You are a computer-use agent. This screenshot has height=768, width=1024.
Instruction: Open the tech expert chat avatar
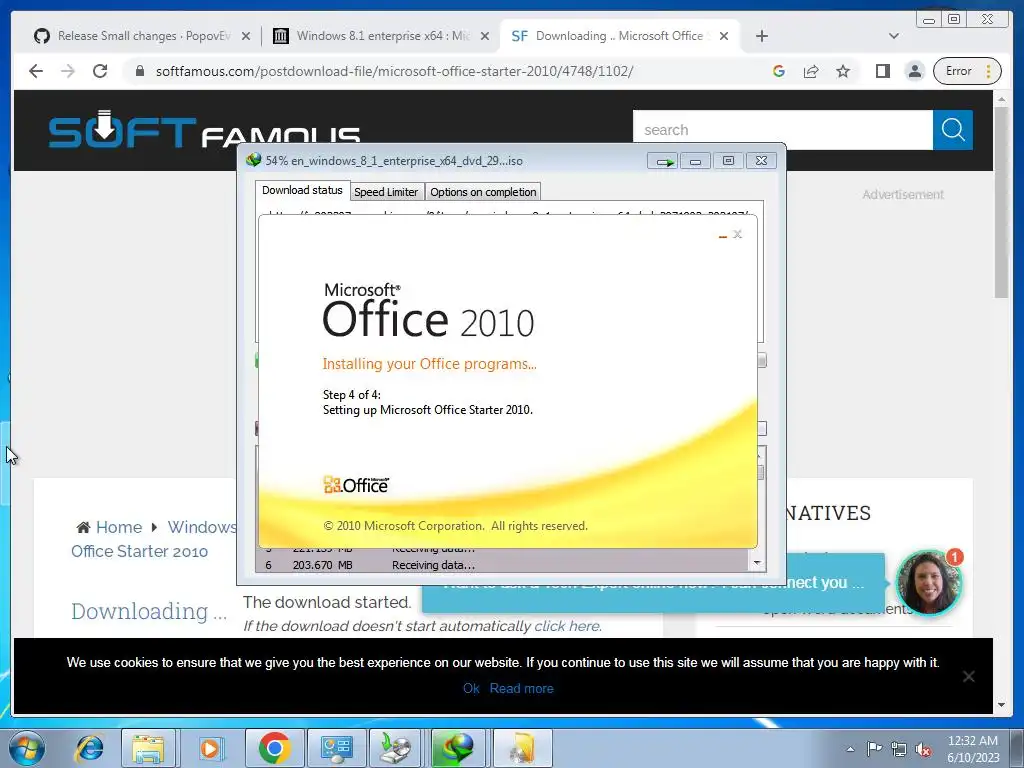(x=928, y=583)
